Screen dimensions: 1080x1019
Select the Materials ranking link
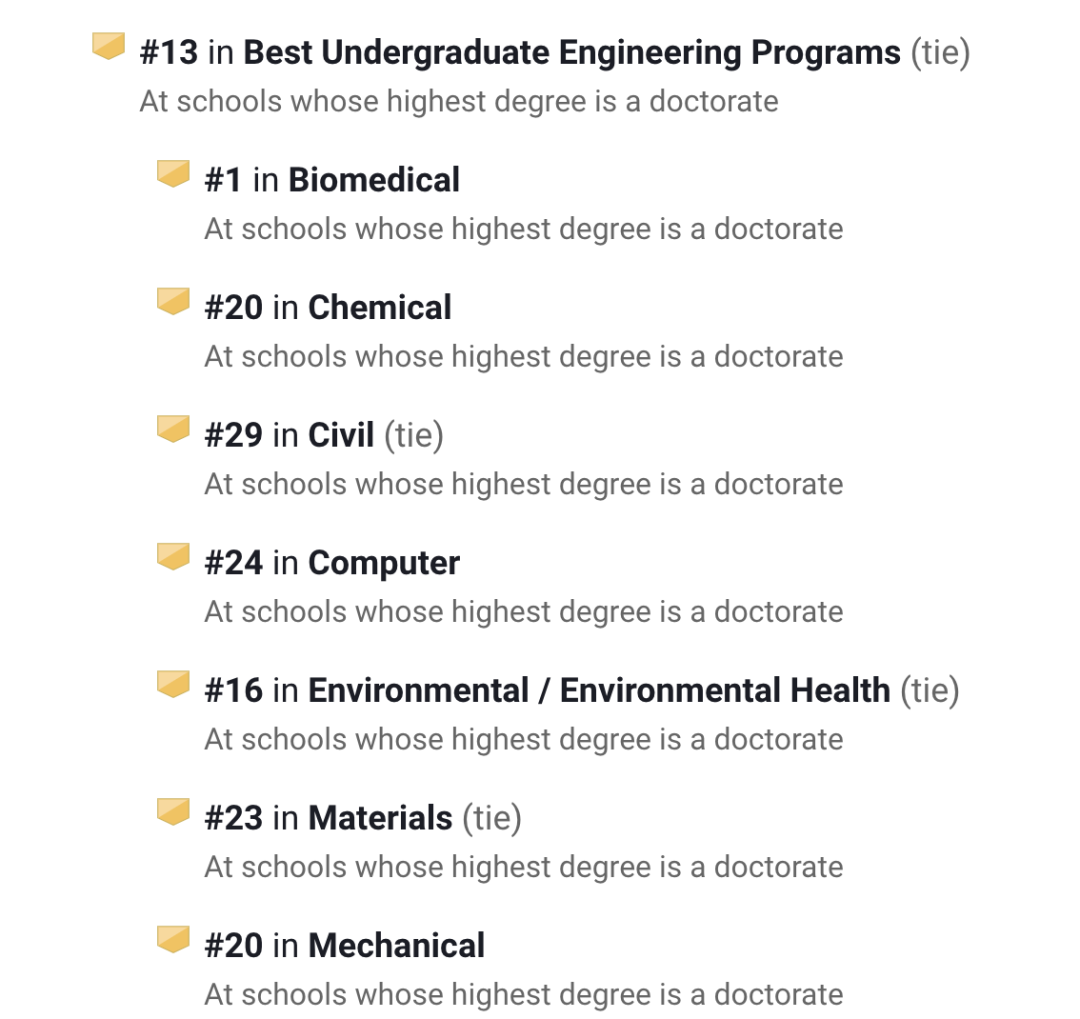[380, 818]
